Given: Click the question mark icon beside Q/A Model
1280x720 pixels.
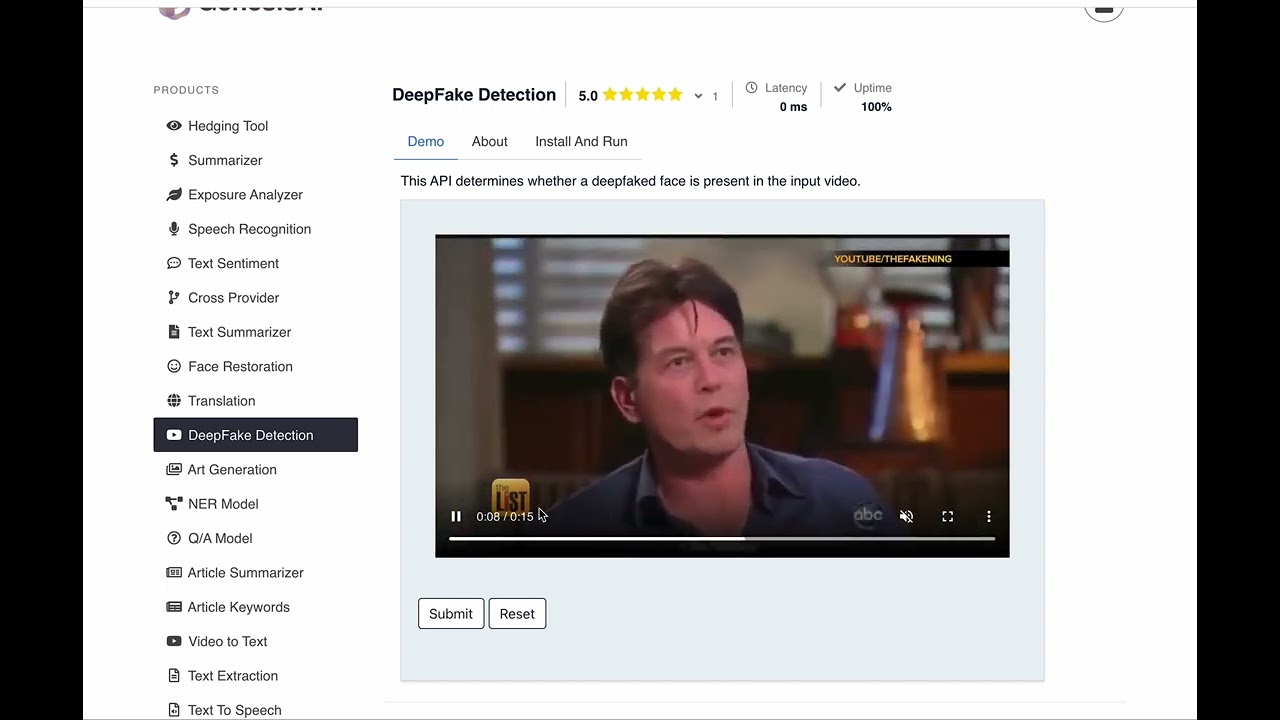Looking at the screenshot, I should coord(174,538).
